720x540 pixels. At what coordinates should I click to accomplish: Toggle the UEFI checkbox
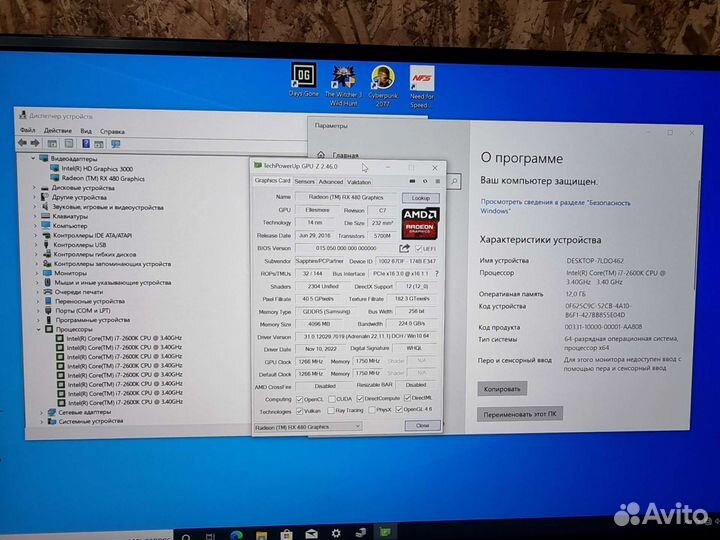[418, 249]
